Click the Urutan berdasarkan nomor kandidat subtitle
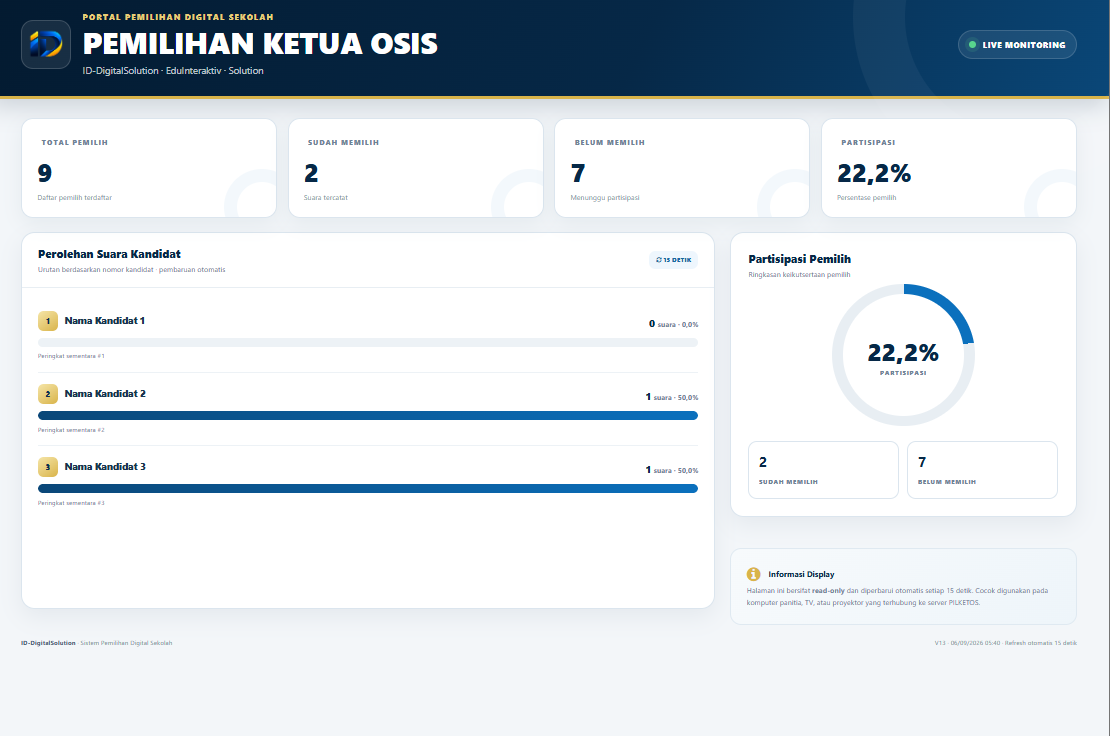The width and height of the screenshot is (1110, 736). 132,270
